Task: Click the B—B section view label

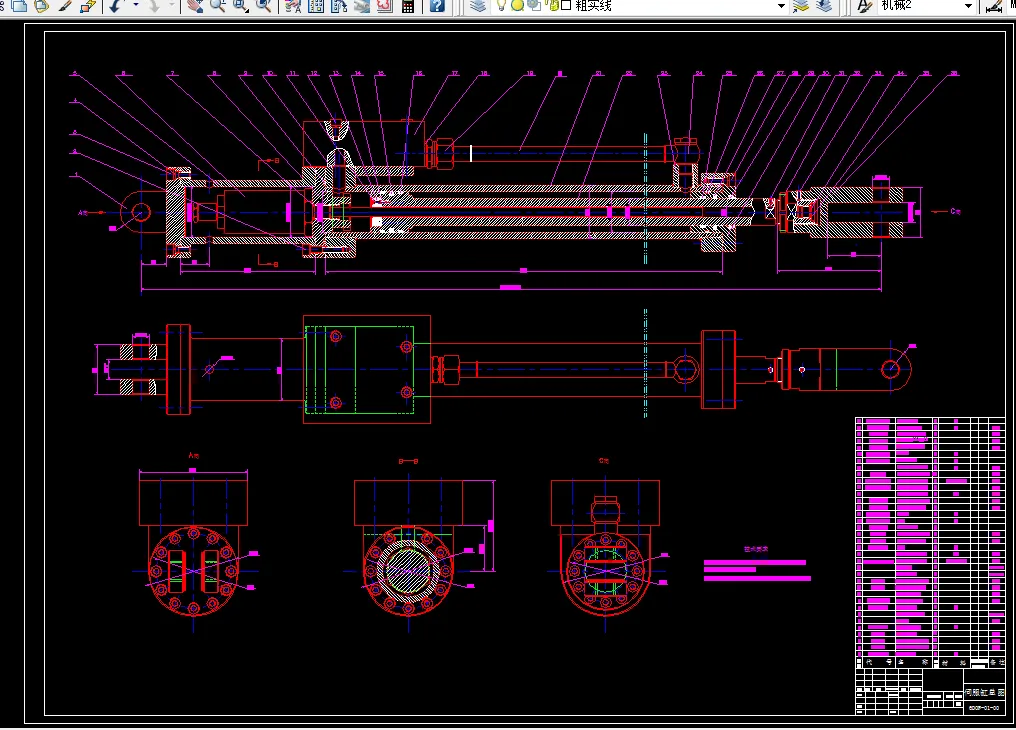Action: [408, 461]
